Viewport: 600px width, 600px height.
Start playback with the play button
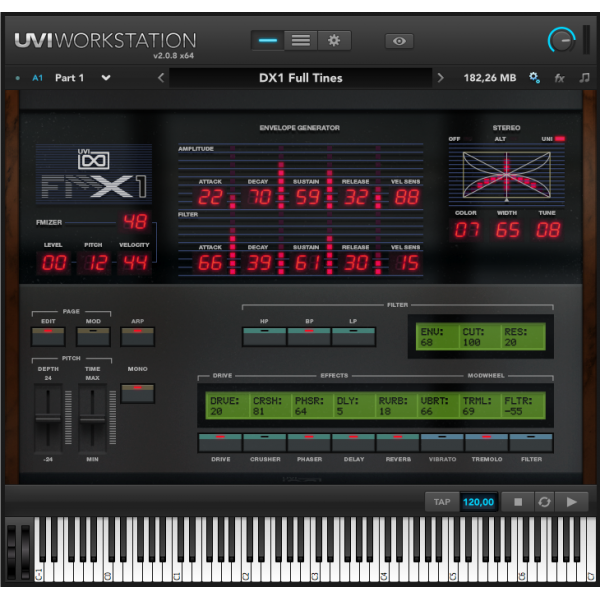572,502
